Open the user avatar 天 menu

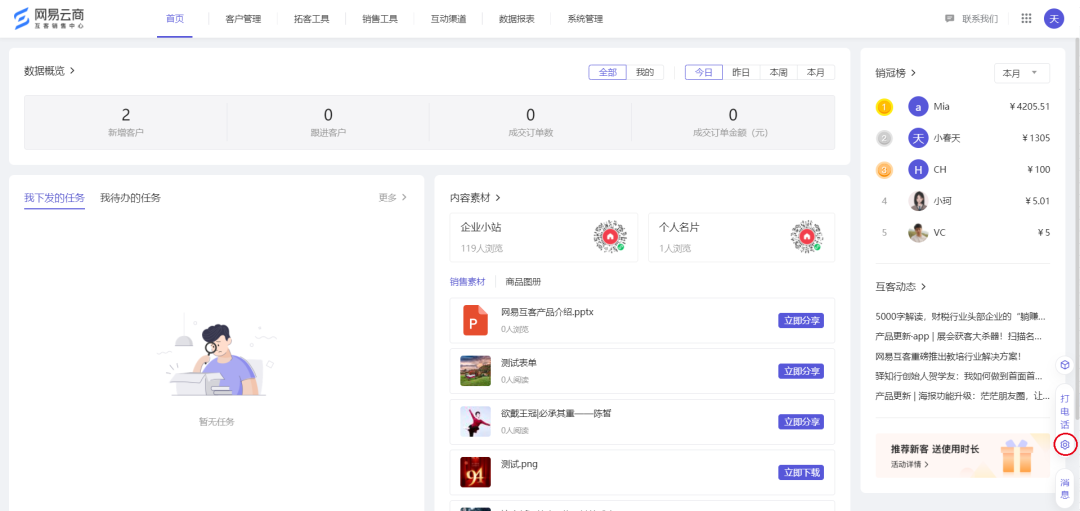(1054, 19)
